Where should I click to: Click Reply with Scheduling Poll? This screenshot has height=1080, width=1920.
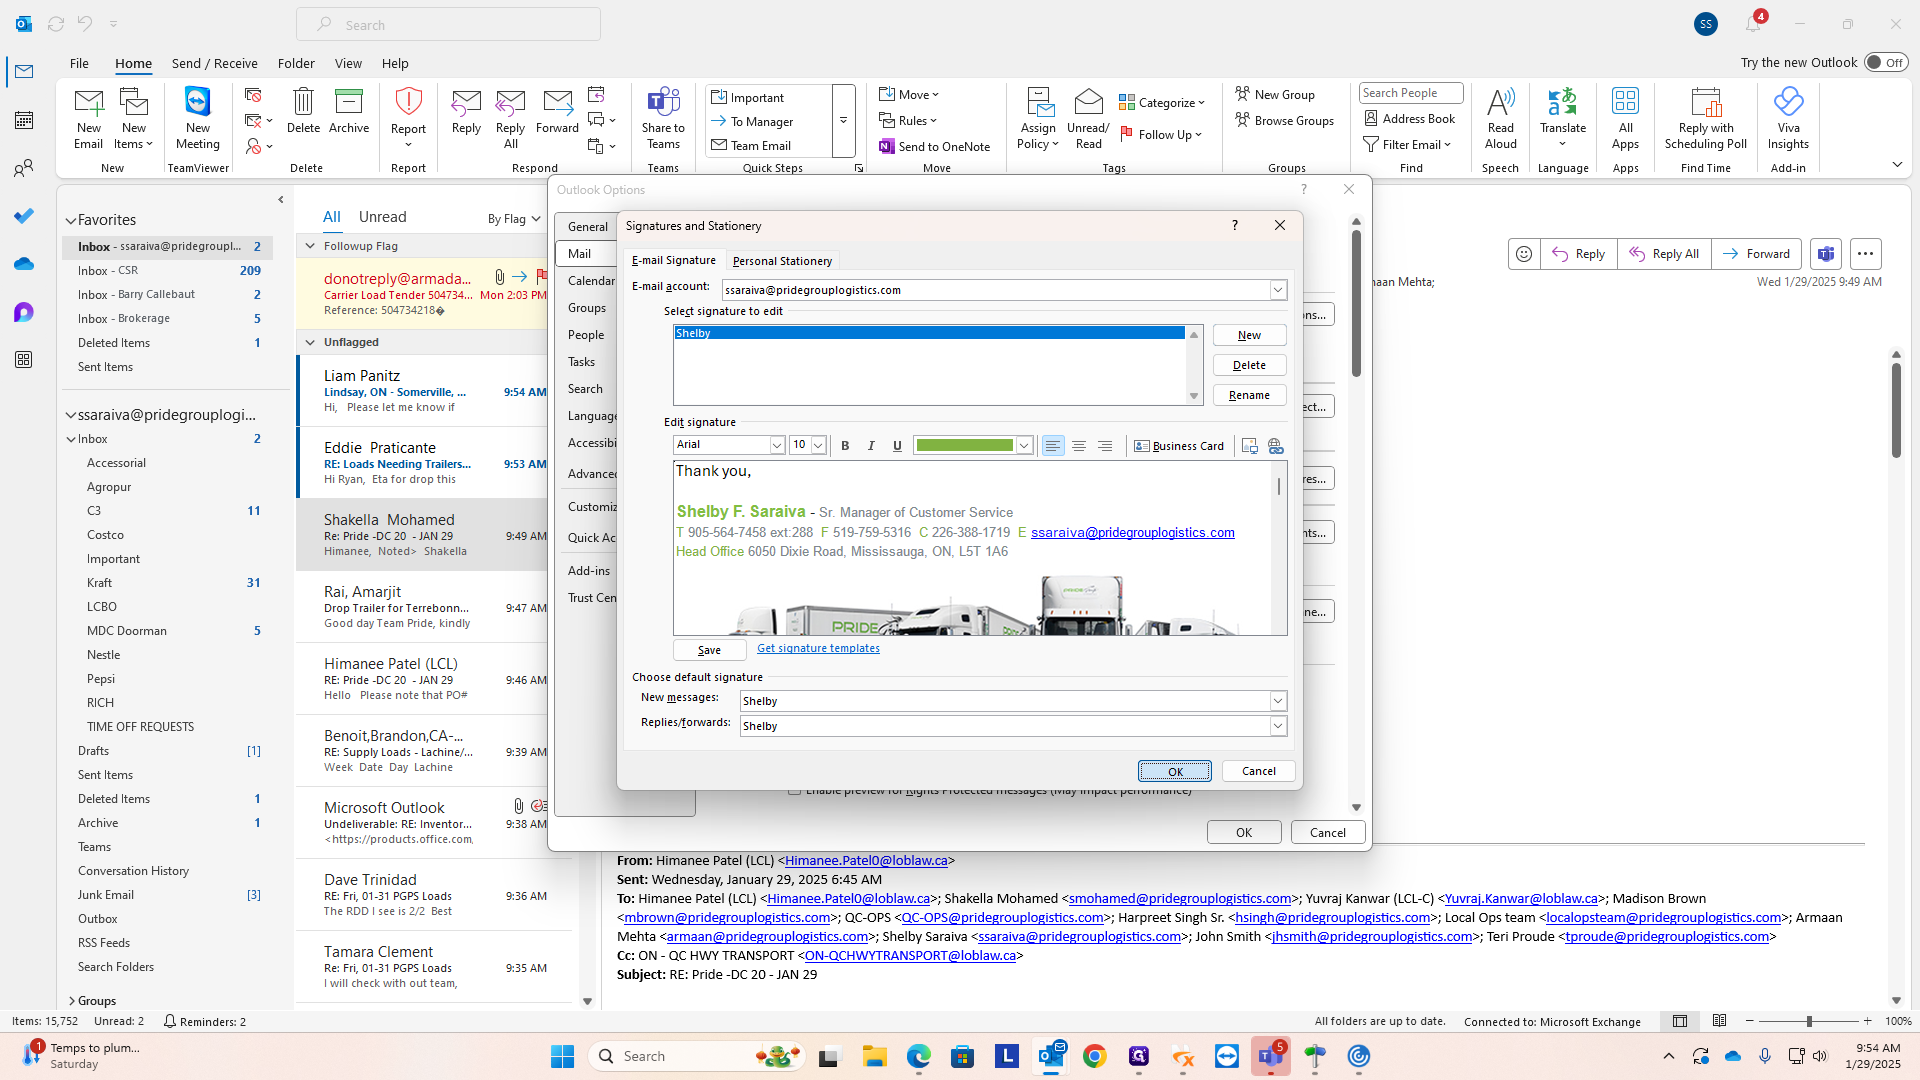coord(1705,118)
